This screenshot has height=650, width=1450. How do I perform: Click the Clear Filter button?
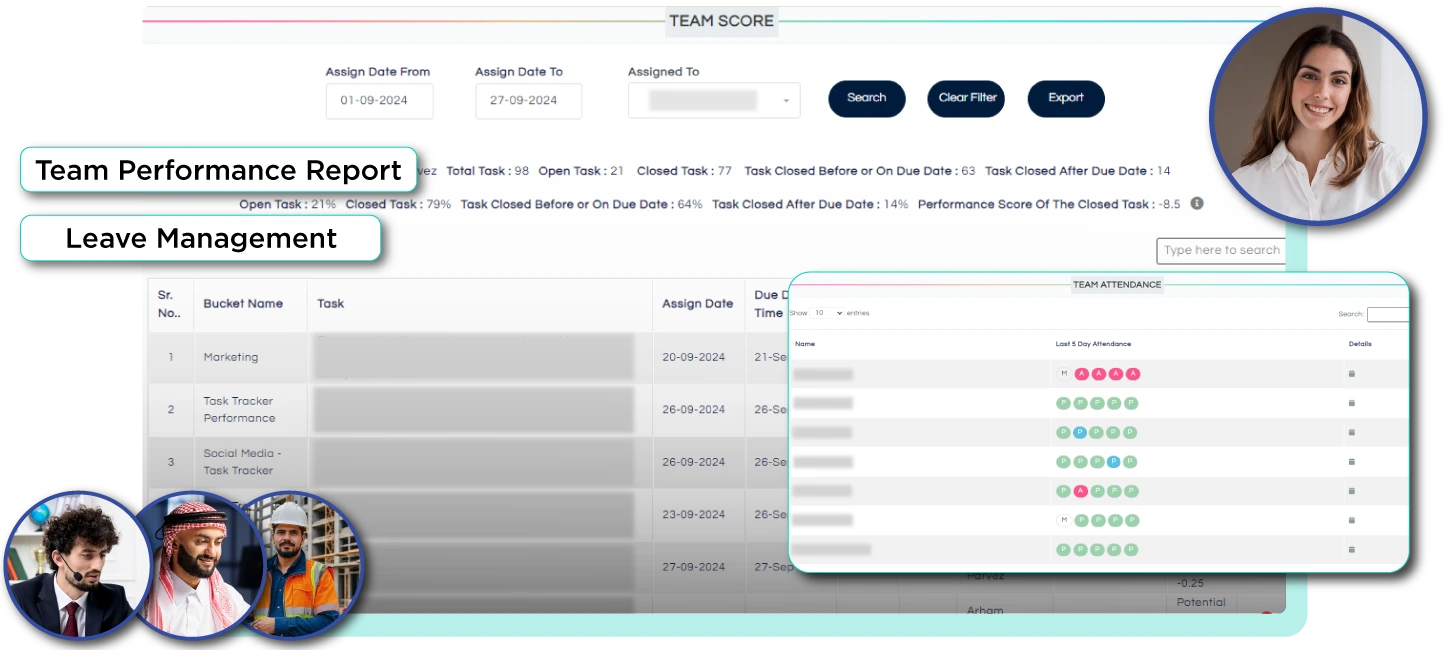[966, 98]
